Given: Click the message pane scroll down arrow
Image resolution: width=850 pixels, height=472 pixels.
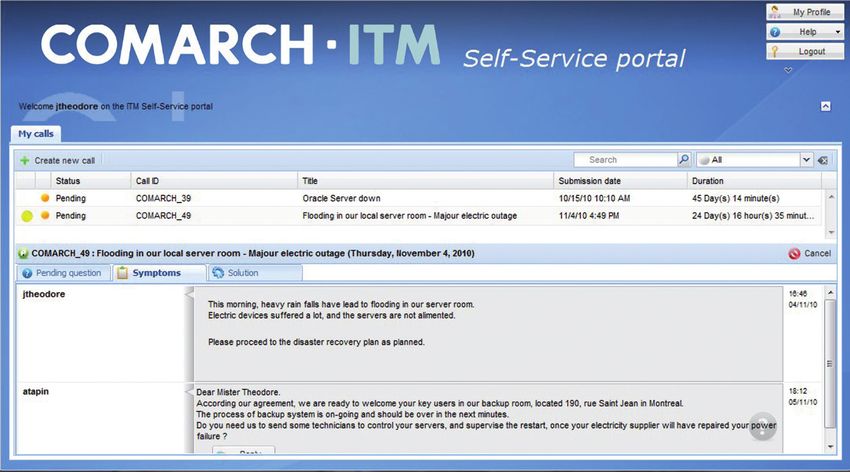Looking at the screenshot, I should (830, 447).
